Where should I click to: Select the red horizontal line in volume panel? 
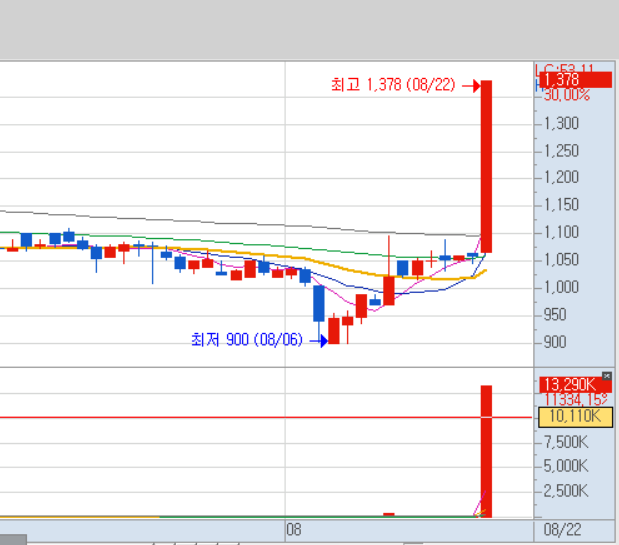point(266,417)
